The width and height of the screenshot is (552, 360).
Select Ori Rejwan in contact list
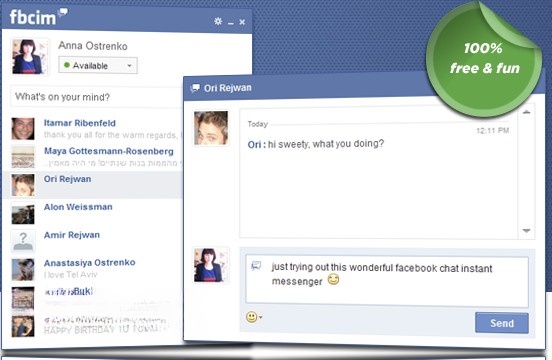(x=93, y=185)
